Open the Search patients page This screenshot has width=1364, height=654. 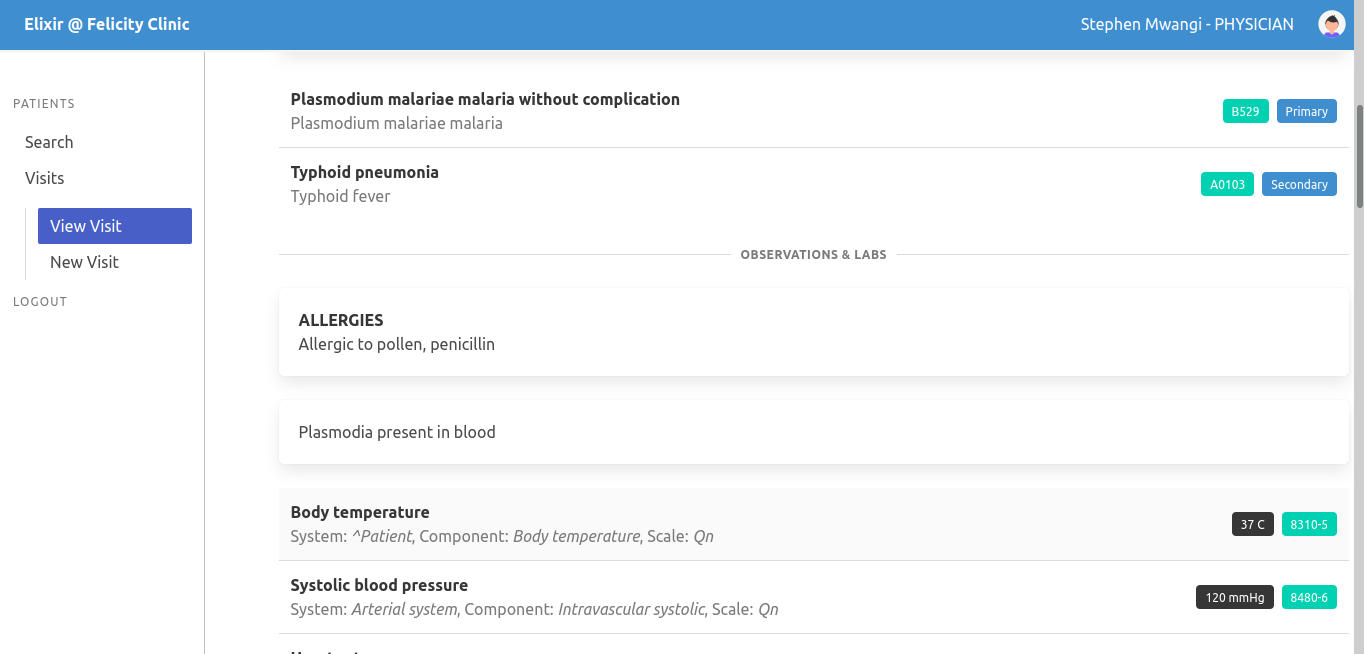click(x=49, y=142)
